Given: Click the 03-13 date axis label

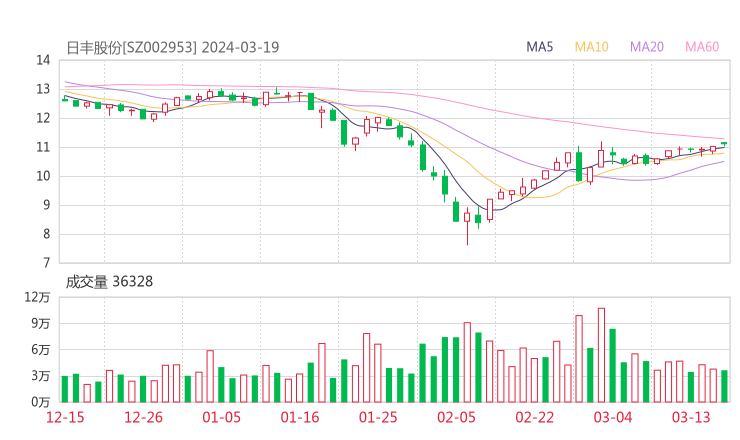Looking at the screenshot, I should [691, 417].
